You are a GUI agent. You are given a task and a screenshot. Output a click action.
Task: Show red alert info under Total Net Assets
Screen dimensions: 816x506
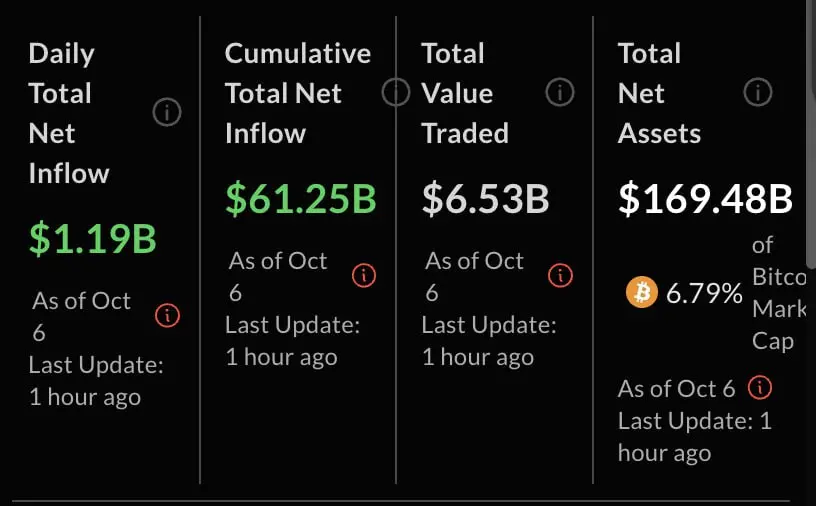[x=760, y=388]
